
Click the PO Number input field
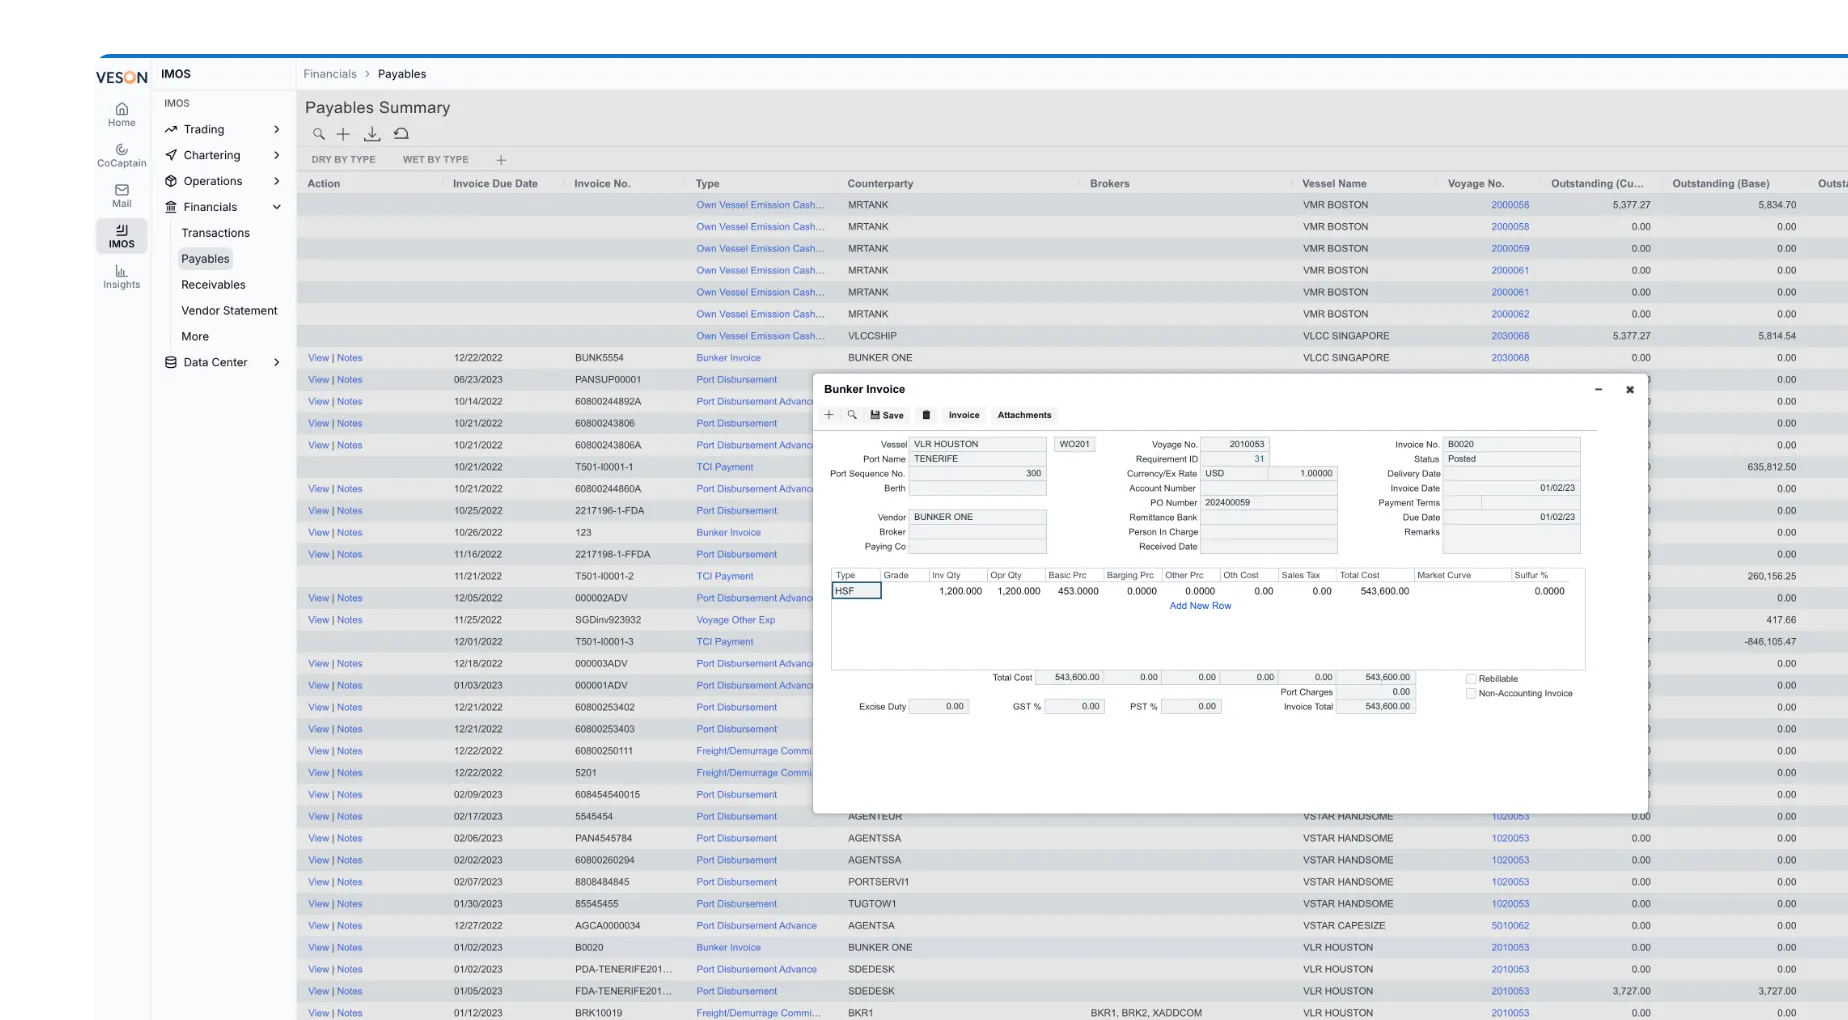[1268, 503]
